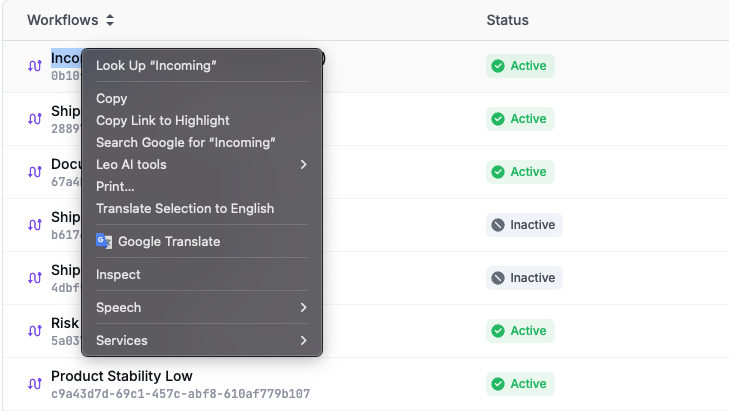Click the Workflows column header text
The image size is (729, 411).
pyautogui.click(x=63, y=20)
